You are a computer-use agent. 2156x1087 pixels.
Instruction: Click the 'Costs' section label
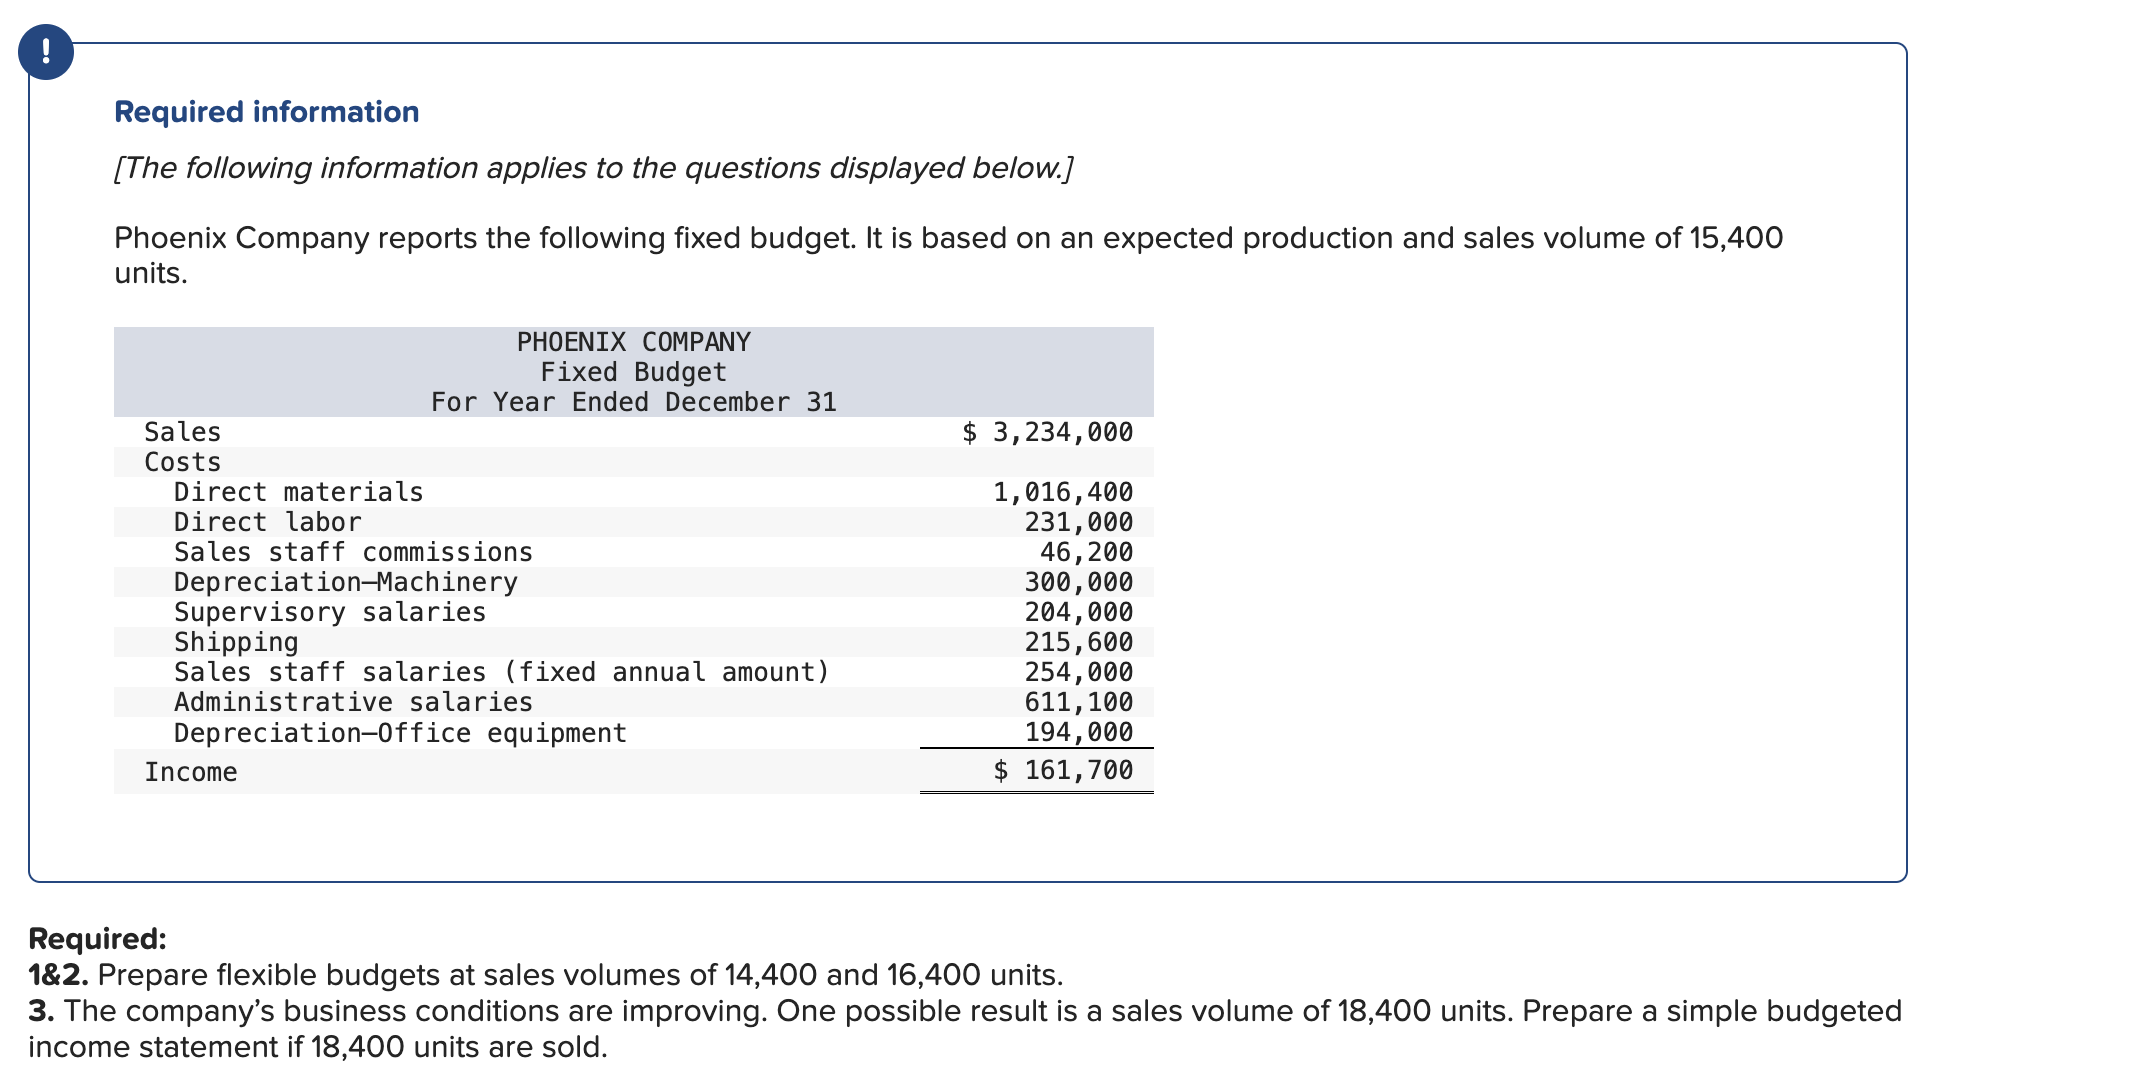pos(182,462)
